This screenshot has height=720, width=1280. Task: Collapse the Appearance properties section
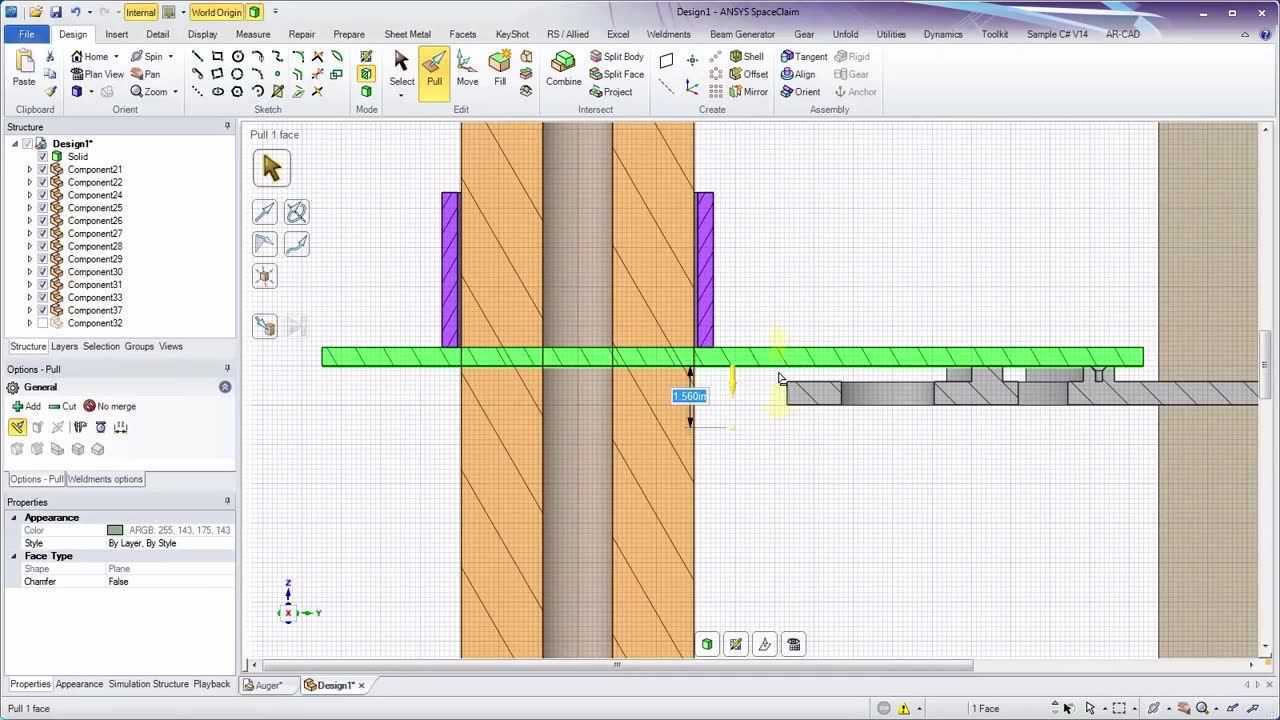point(14,518)
